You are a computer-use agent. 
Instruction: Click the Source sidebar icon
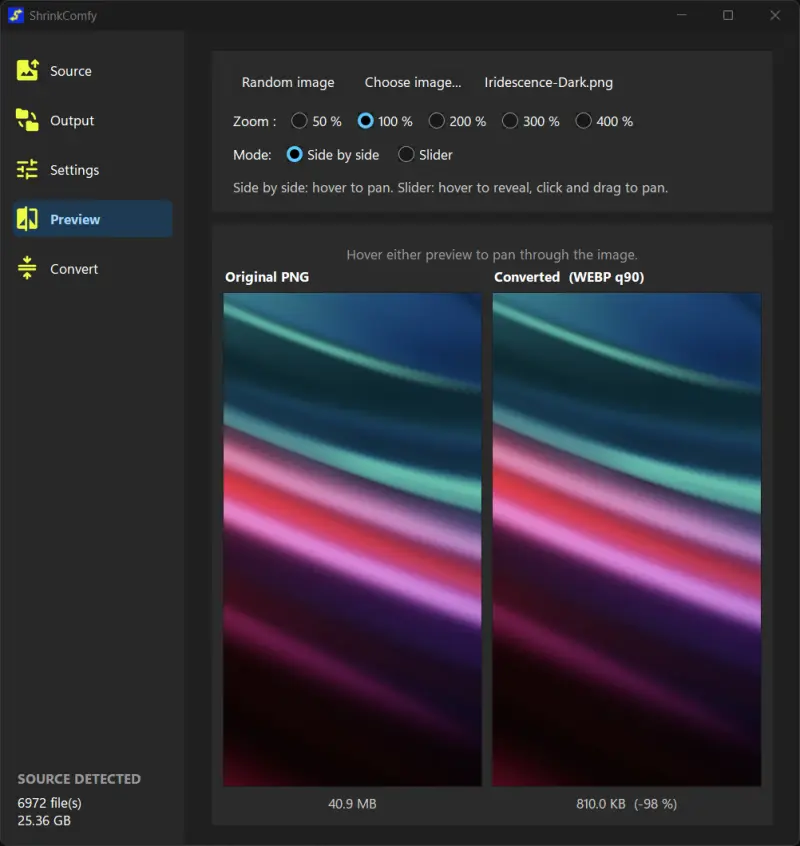point(28,70)
